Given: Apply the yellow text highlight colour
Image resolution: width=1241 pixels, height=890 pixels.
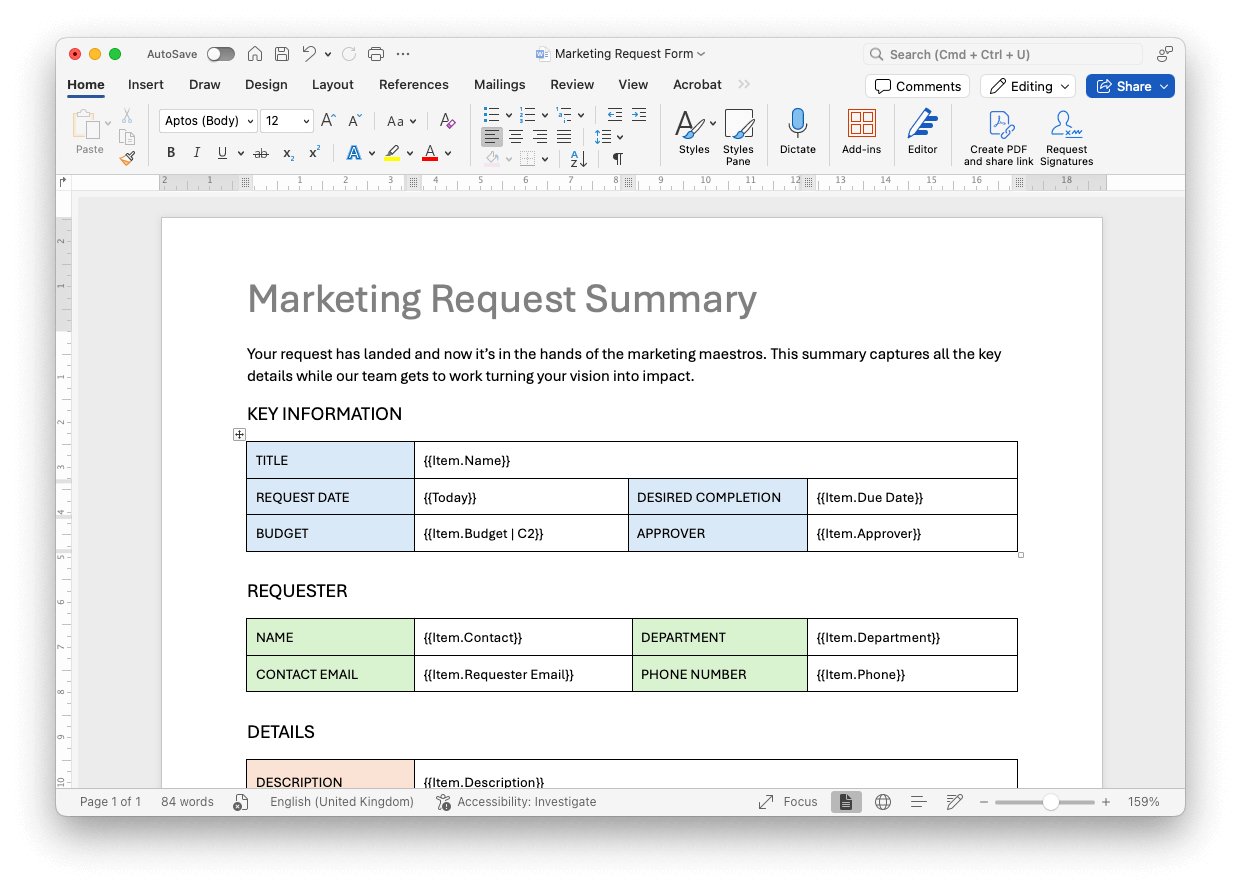Looking at the screenshot, I should [x=392, y=153].
